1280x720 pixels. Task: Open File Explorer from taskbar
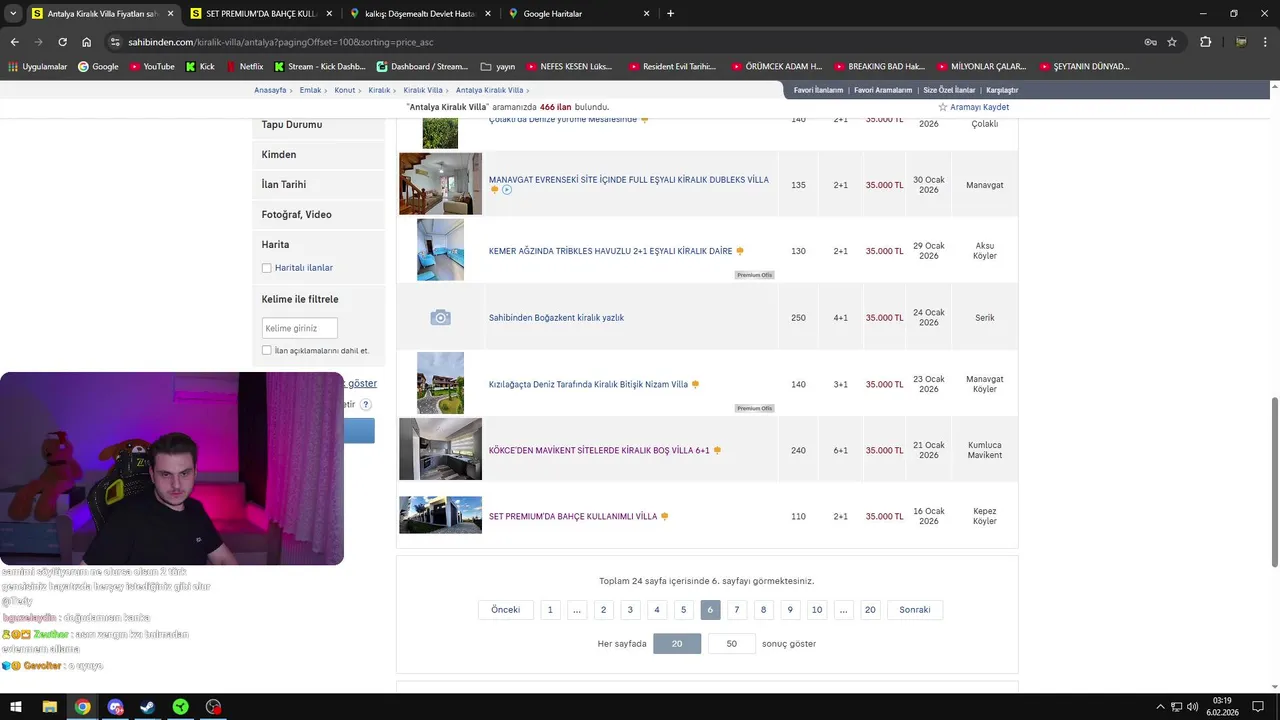(49, 707)
